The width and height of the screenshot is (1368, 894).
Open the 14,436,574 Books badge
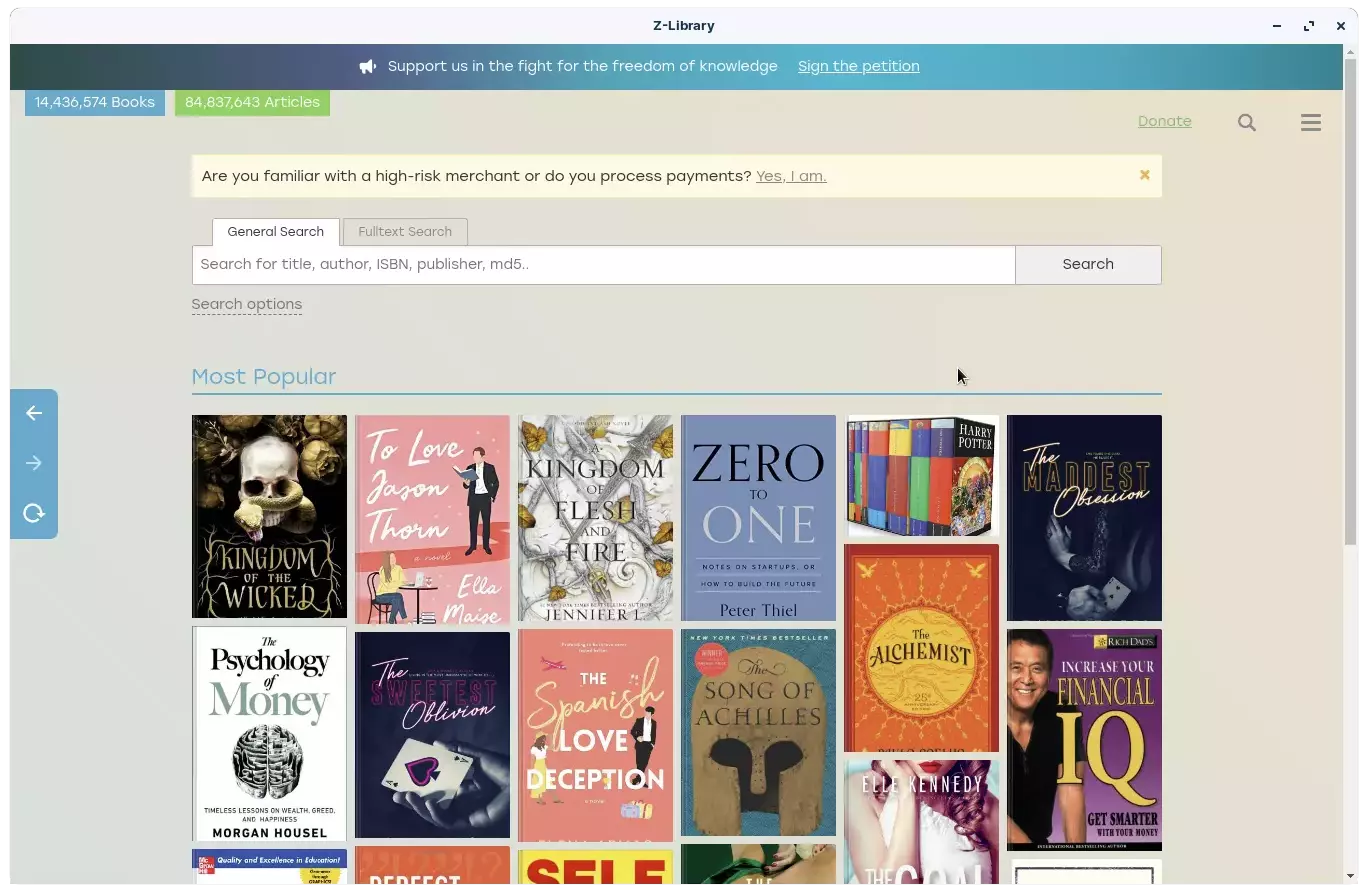(x=94, y=102)
